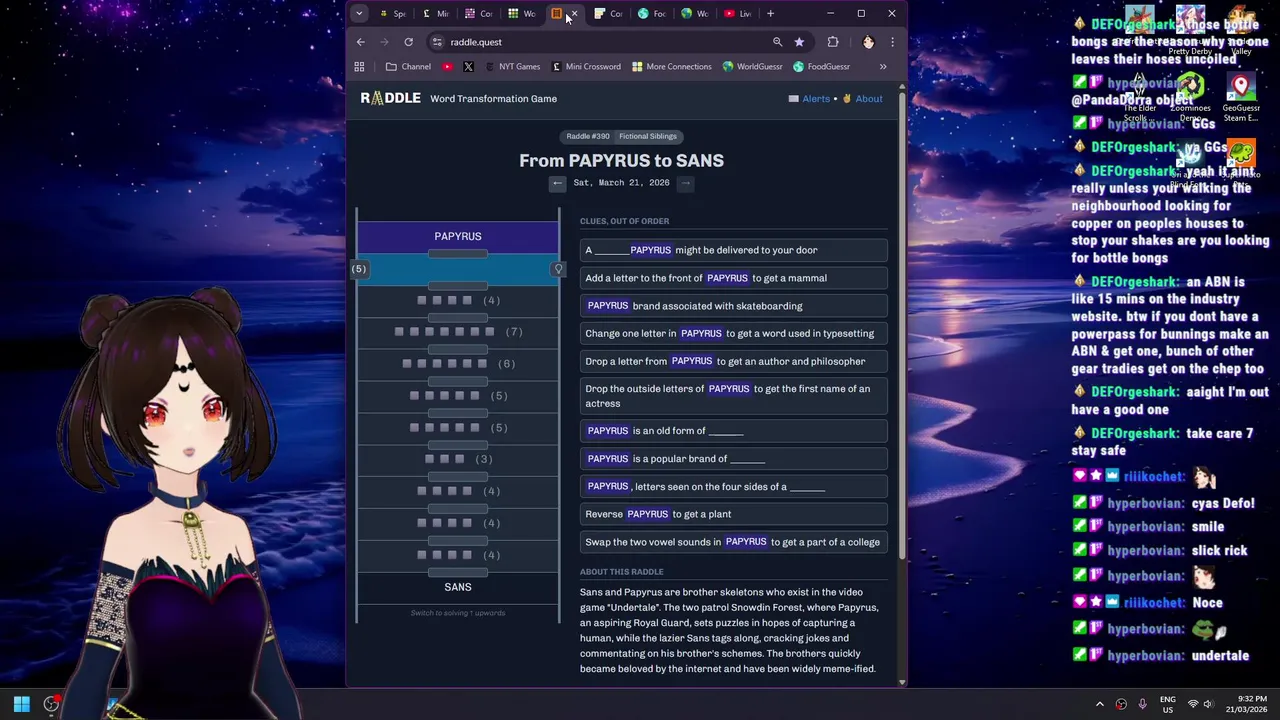Click the Wi-Fi icon in system tray

1192,704
